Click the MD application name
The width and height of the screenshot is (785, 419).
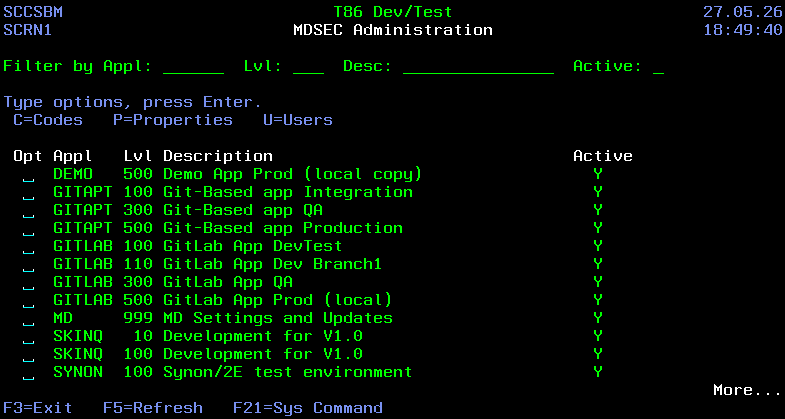pyautogui.click(x=63, y=318)
